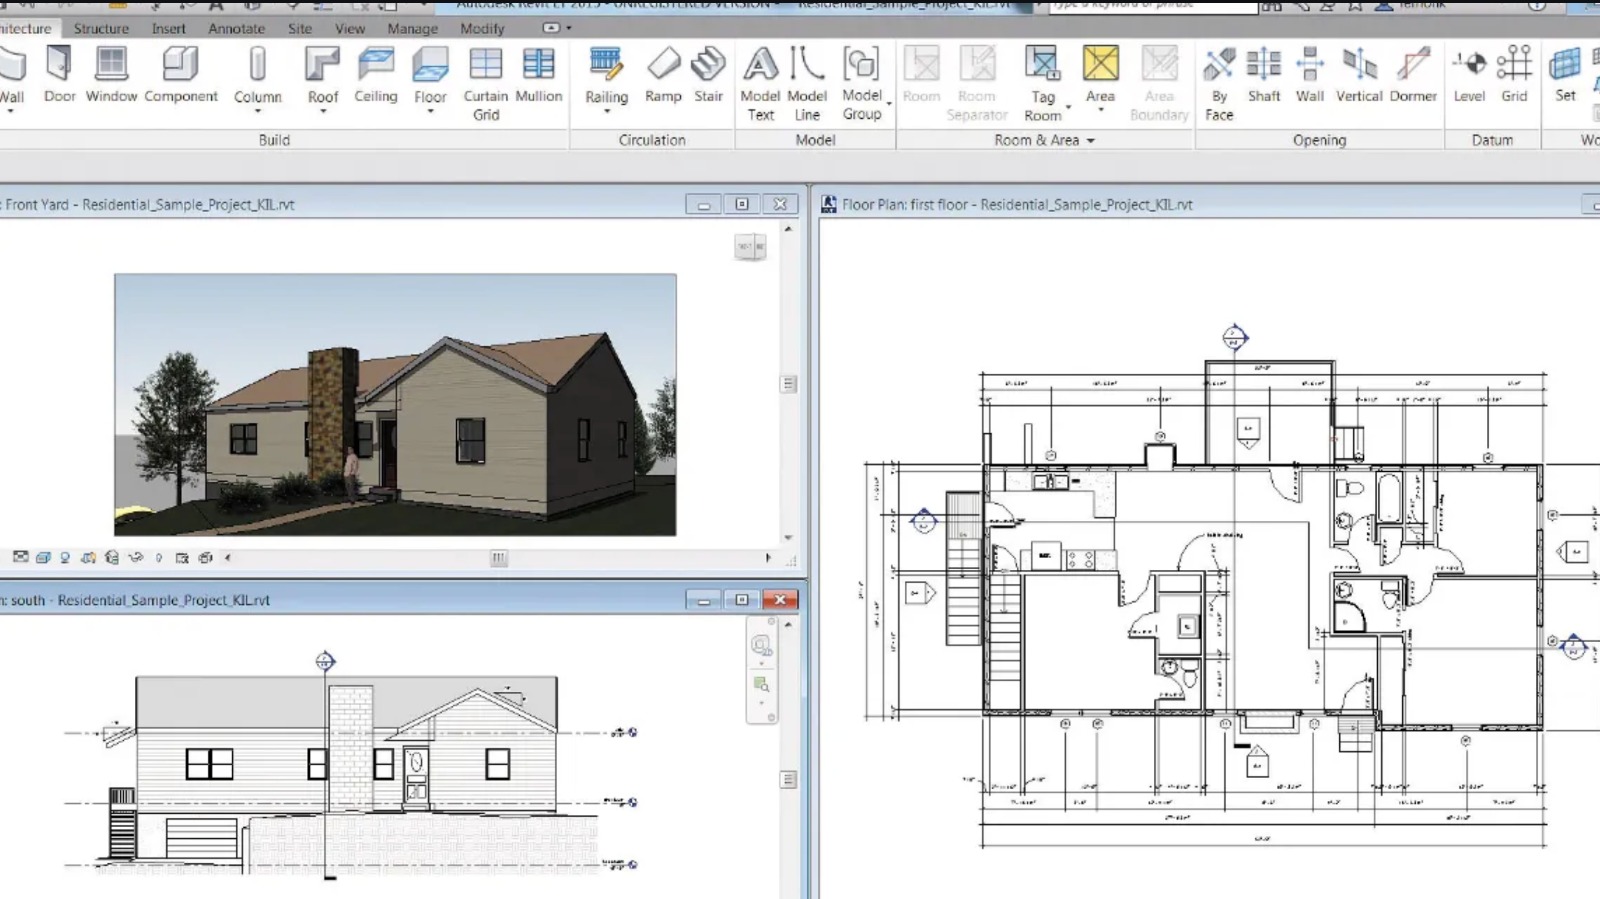Open the Site tab

pyautogui.click(x=300, y=28)
